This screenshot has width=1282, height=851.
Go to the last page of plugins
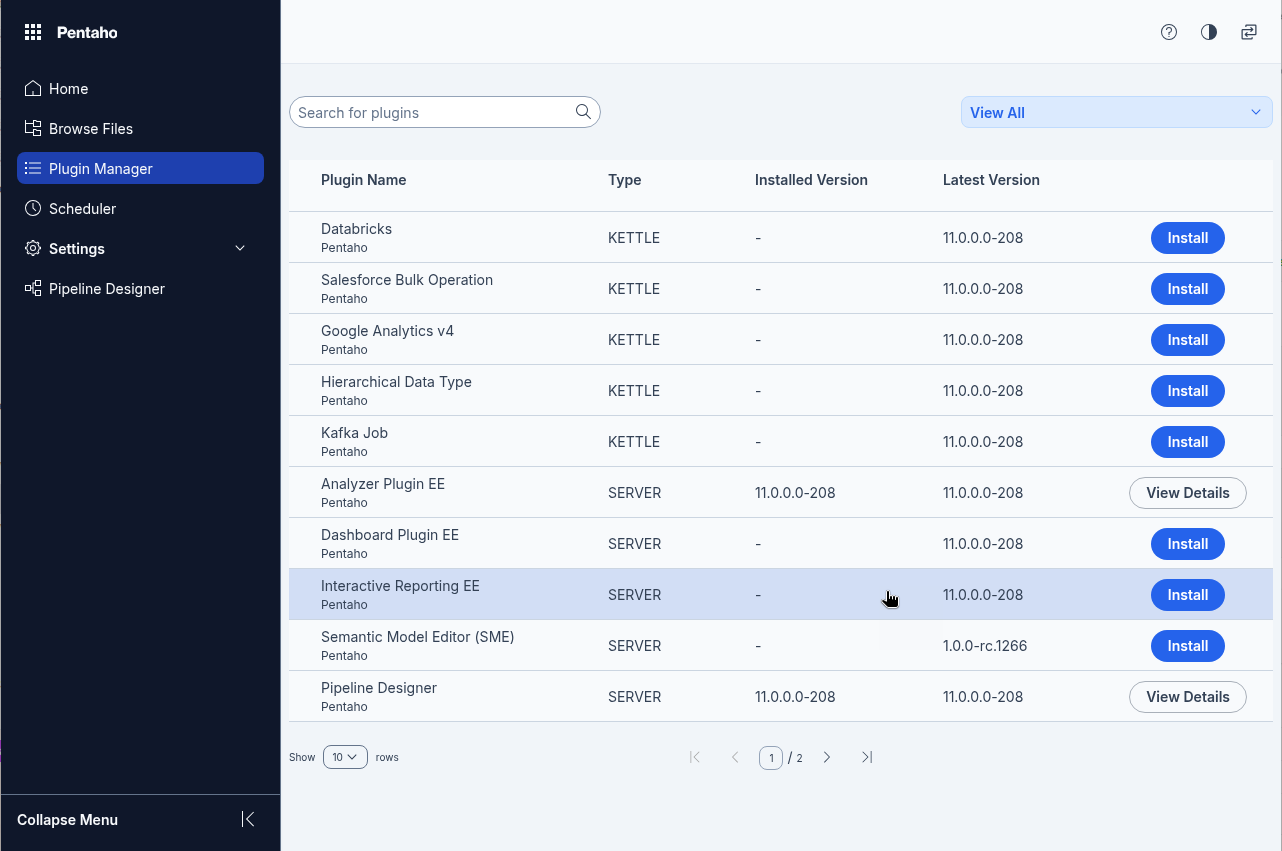pyautogui.click(x=867, y=757)
